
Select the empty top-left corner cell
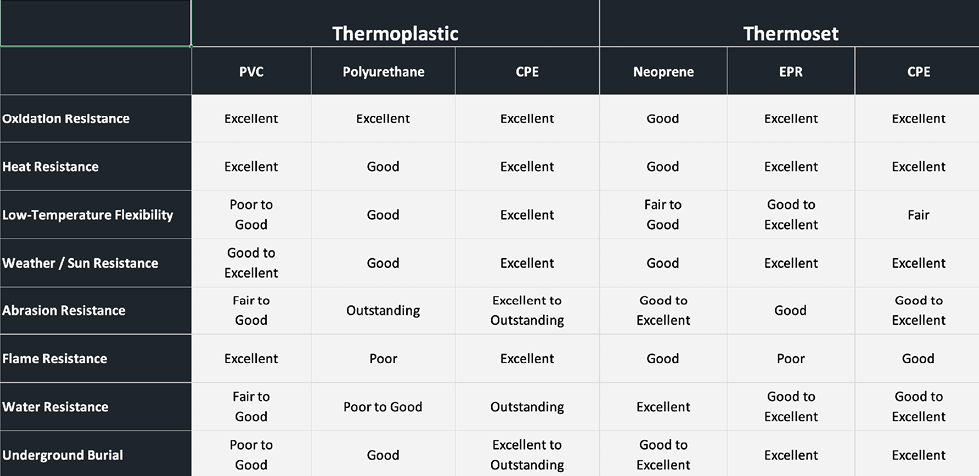[x=96, y=23]
